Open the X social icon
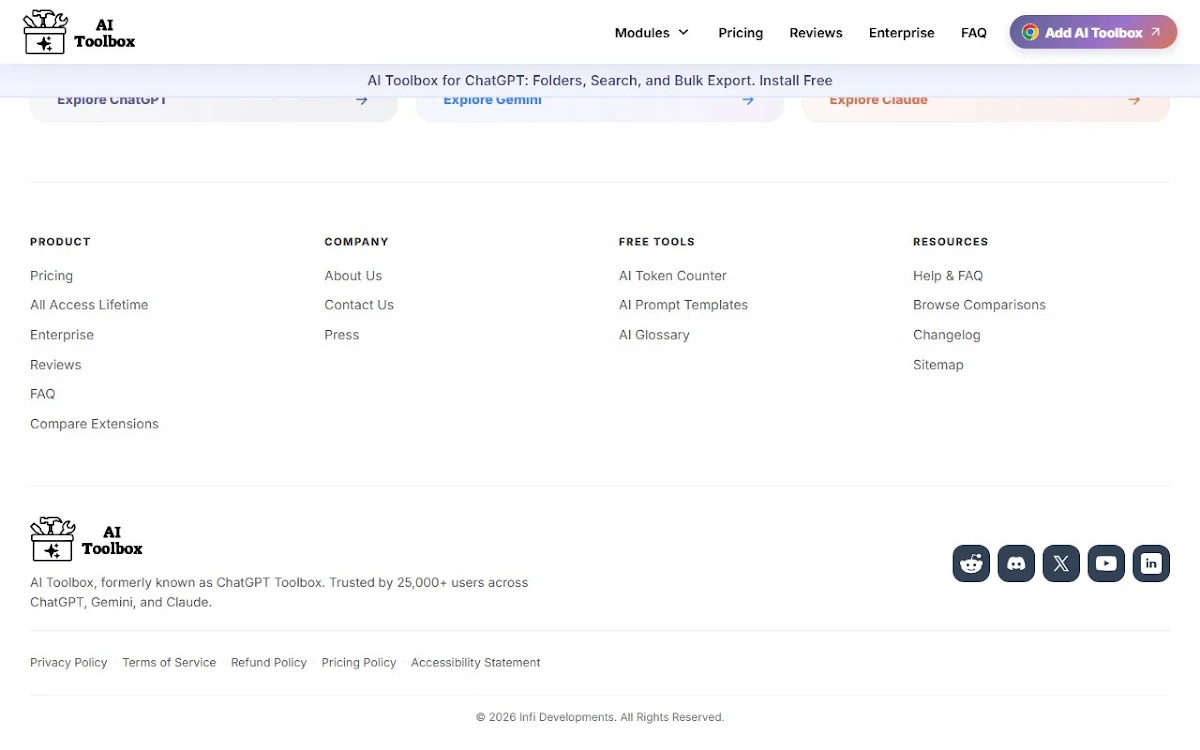The height and width of the screenshot is (750, 1200). tap(1061, 563)
